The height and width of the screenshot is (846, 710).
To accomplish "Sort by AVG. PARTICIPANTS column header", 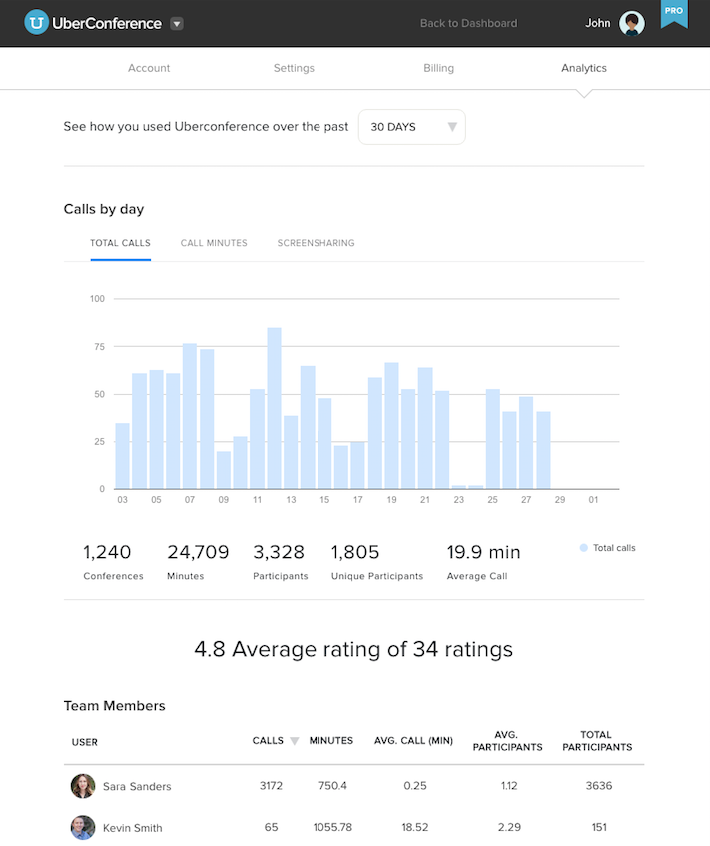I will 508,741.
